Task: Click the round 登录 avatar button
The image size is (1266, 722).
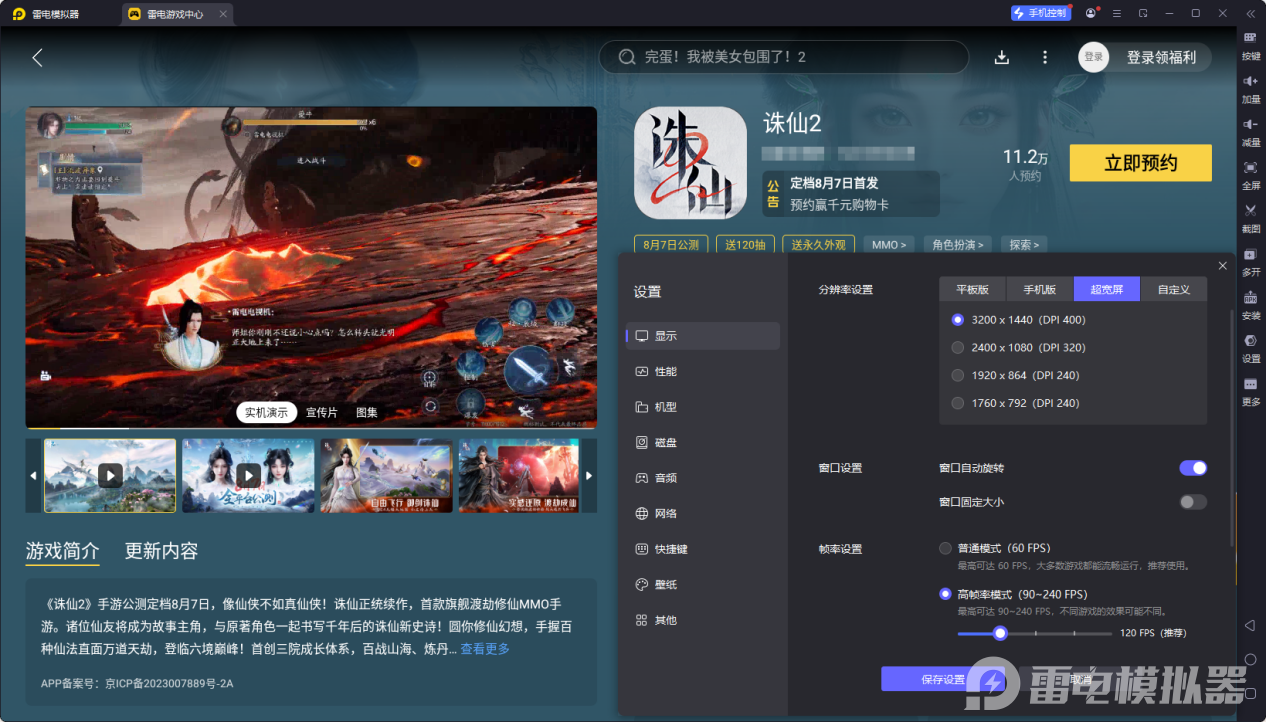Action: pos(1094,57)
